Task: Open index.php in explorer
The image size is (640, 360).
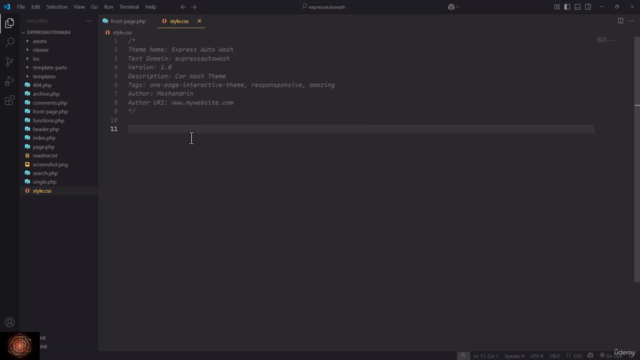Action: [x=44, y=138]
